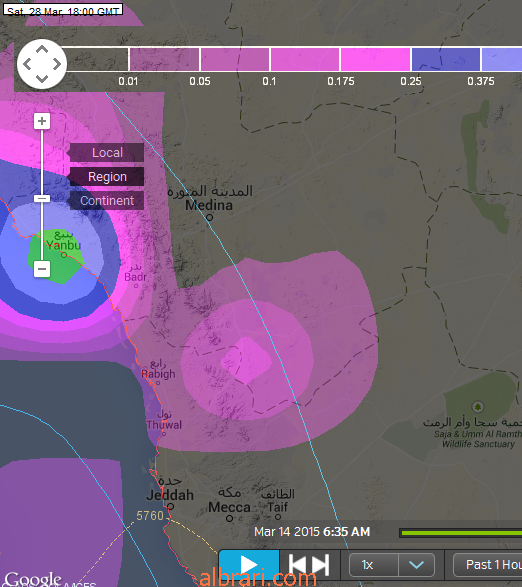Image resolution: width=522 pixels, height=587 pixels.
Task: Pan the map up with arrow
Action: (x=42, y=49)
